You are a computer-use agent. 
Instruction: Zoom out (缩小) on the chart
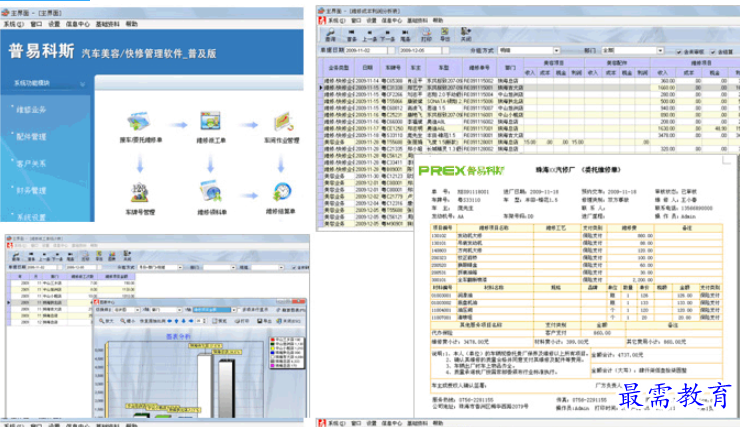128,321
